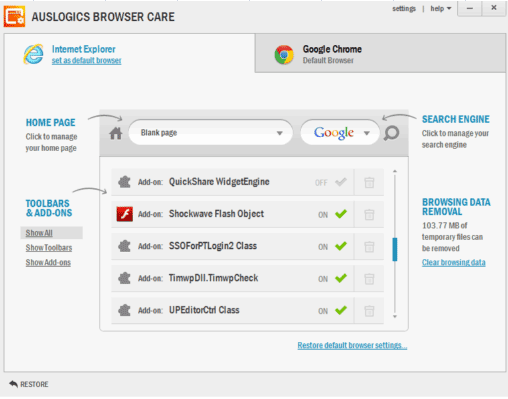Delete TimwpDll.TimwpCheck with trash icon
Image resolution: width=508 pixels, height=399 pixels.
pyautogui.click(x=369, y=279)
